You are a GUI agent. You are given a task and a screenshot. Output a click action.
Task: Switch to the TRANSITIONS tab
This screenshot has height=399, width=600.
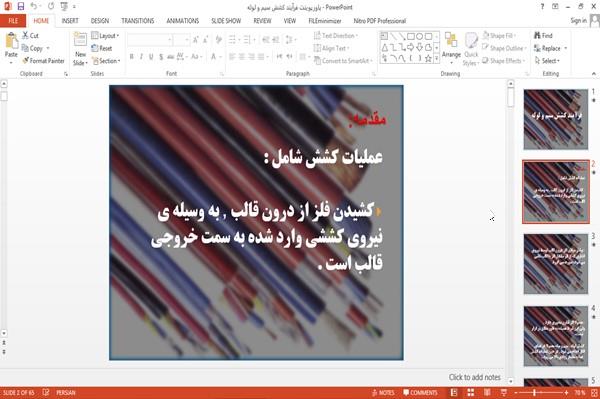click(x=138, y=21)
